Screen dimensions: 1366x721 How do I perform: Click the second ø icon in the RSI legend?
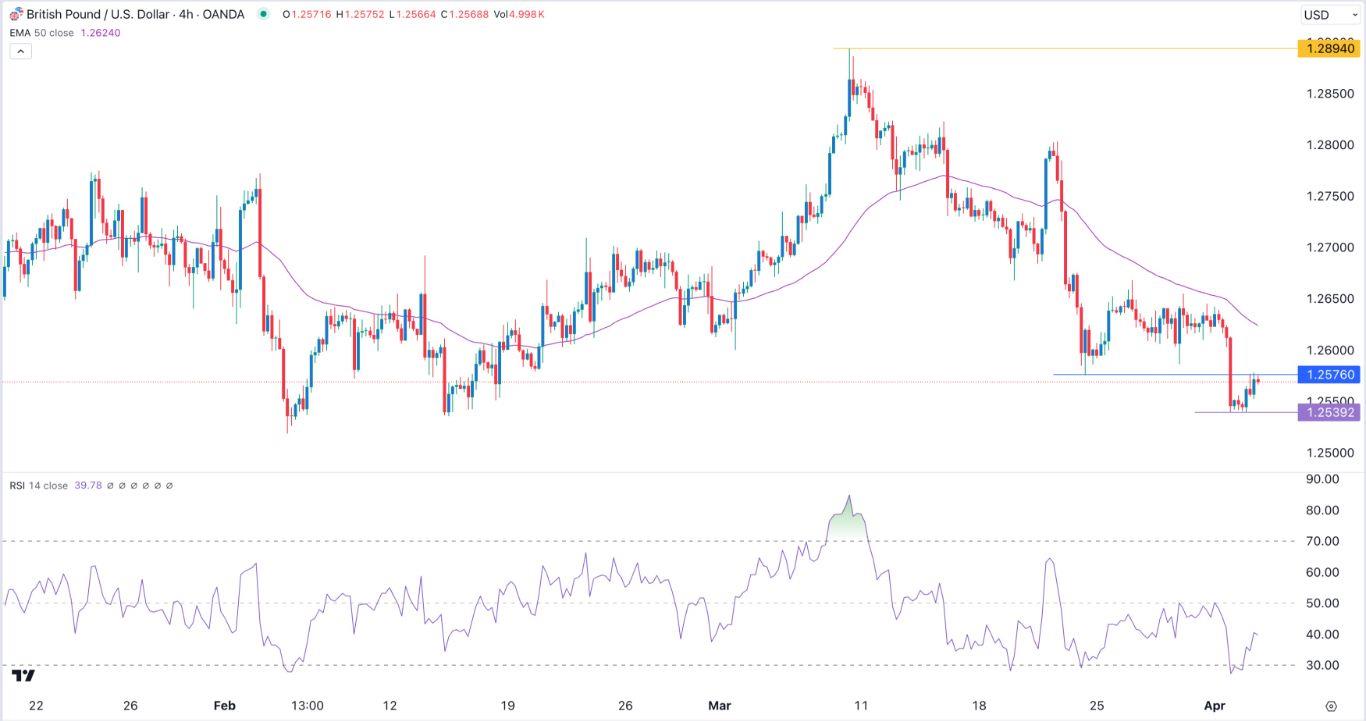click(122, 485)
